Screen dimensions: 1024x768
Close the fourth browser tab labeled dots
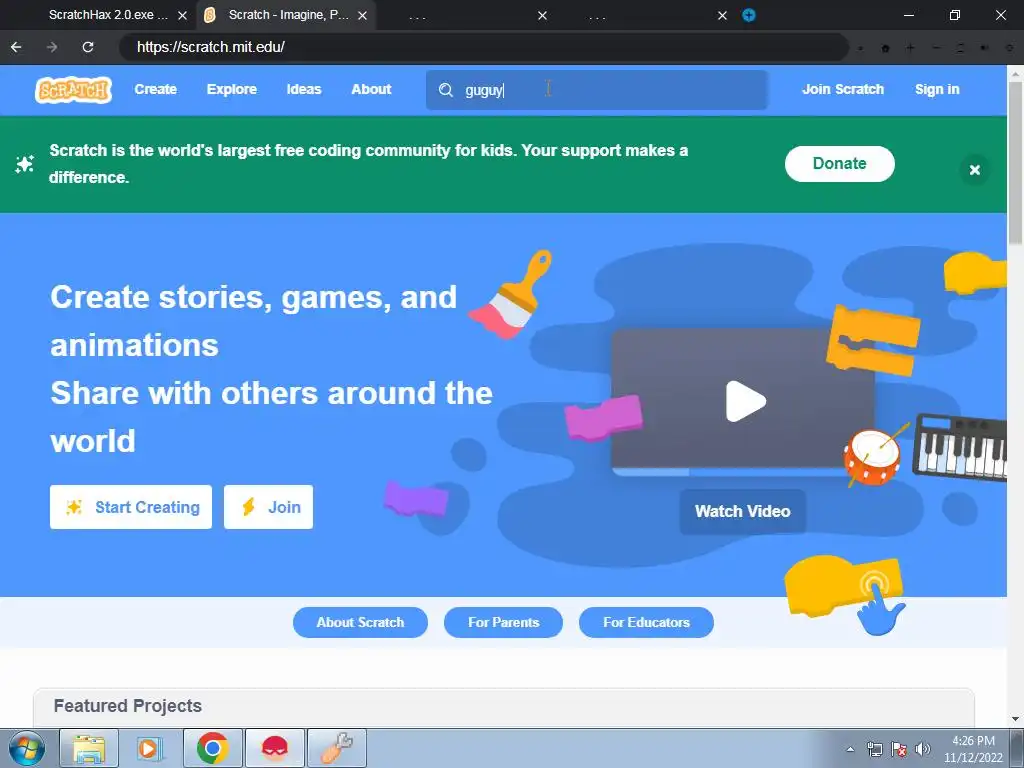point(722,15)
